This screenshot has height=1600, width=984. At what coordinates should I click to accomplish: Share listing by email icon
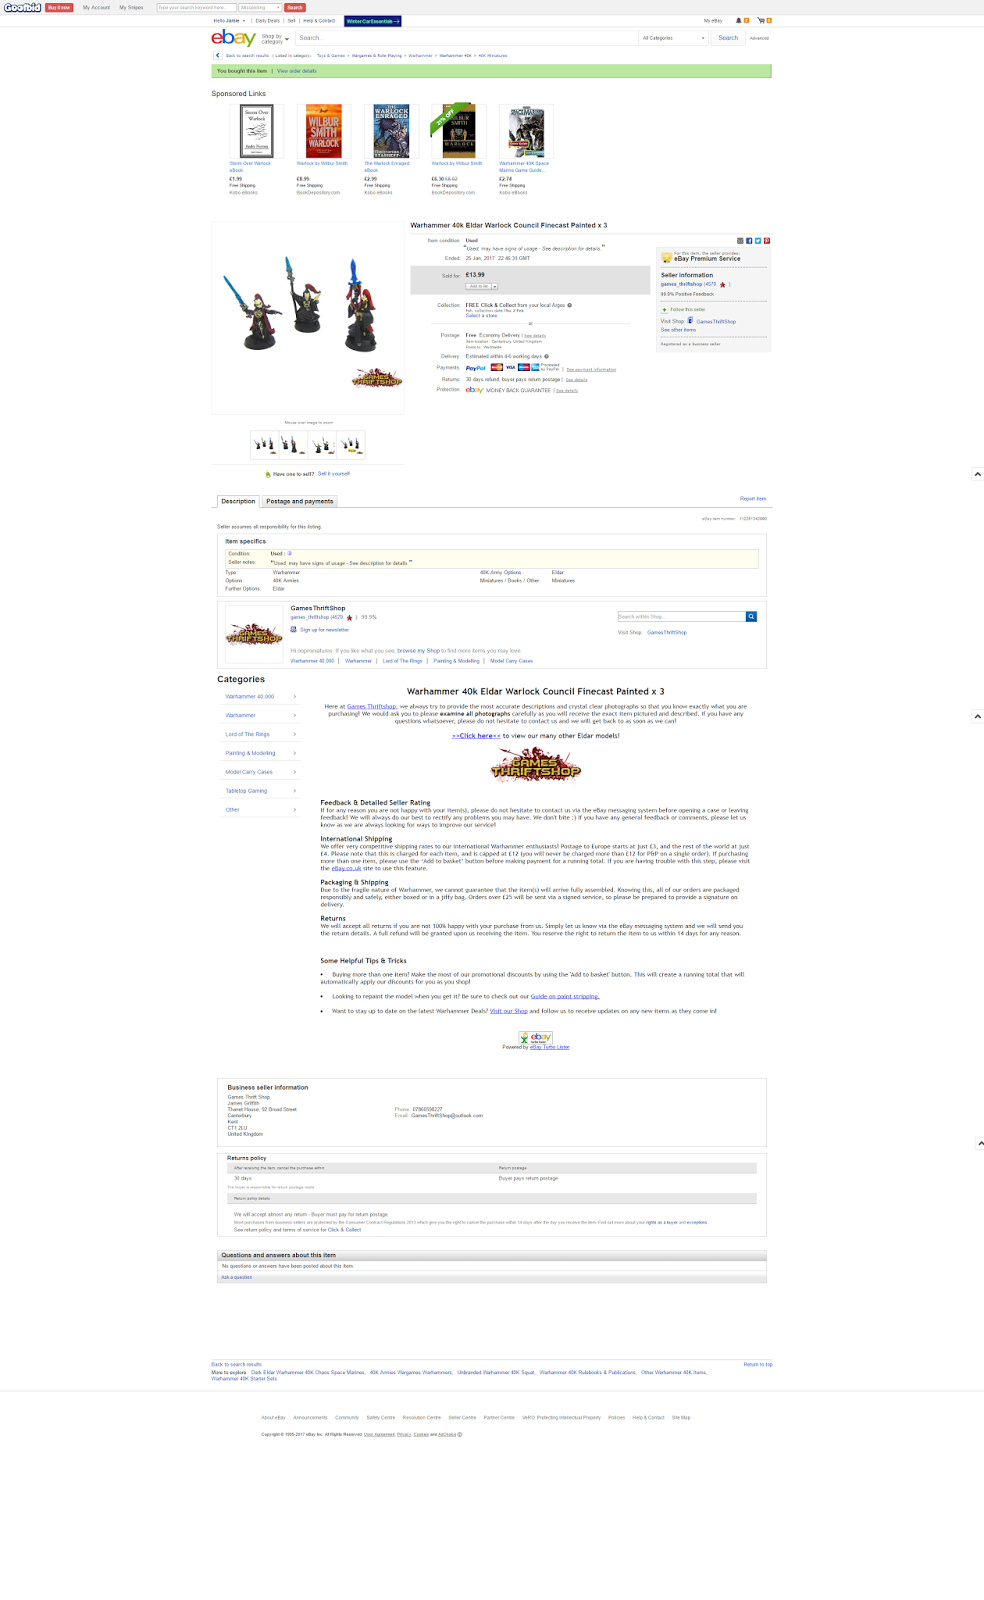coord(741,240)
